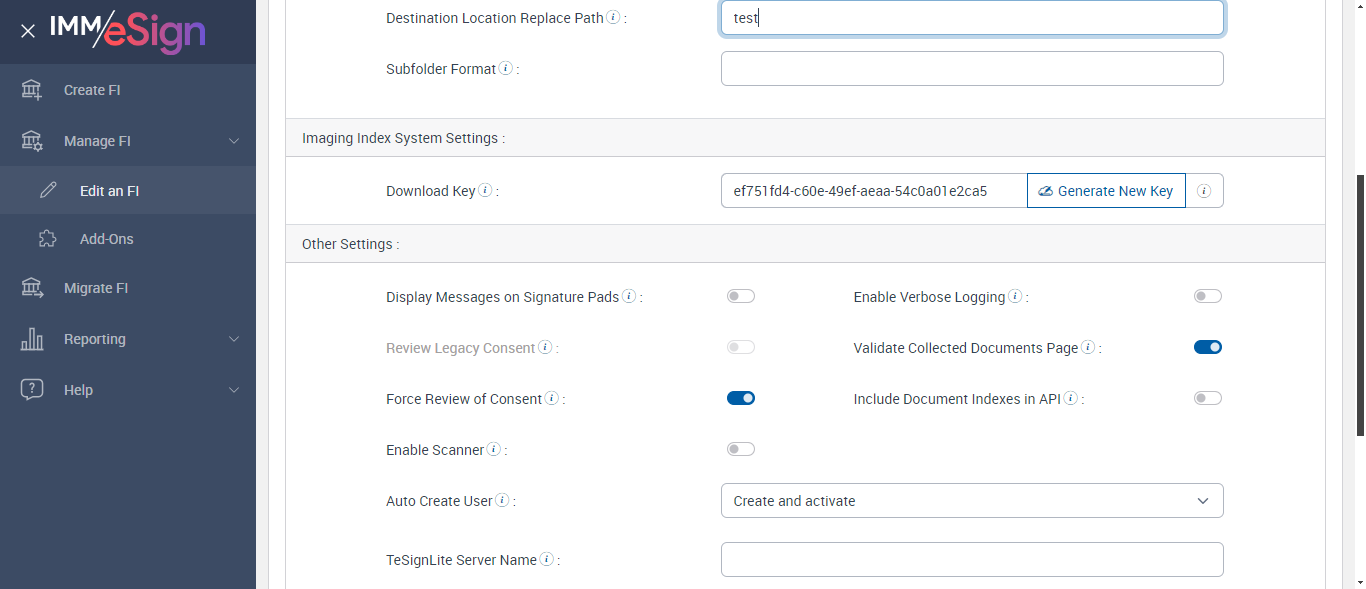The height and width of the screenshot is (589, 1366).
Task: Select Edit an FI menu item
Action: 109,190
